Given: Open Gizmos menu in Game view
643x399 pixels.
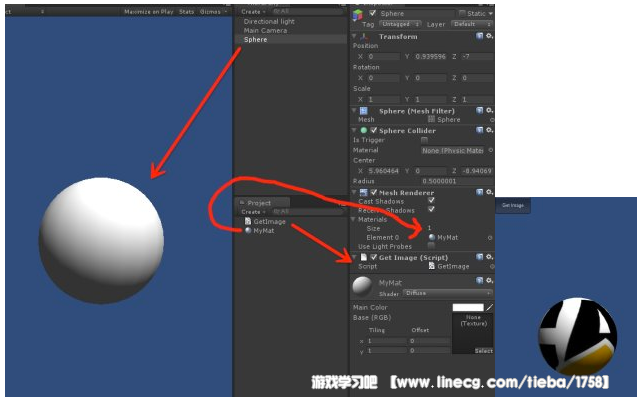Looking at the screenshot, I should [213, 12].
